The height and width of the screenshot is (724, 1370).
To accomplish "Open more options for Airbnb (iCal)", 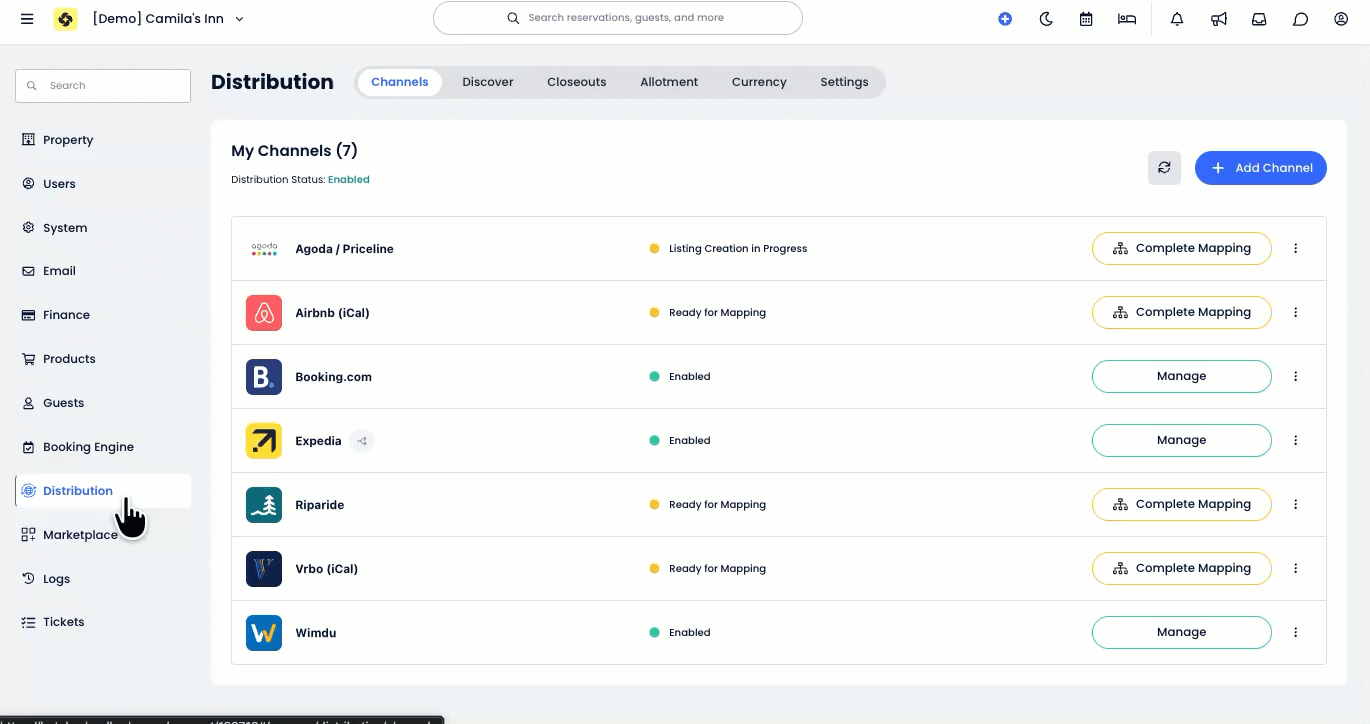I will [x=1296, y=312].
